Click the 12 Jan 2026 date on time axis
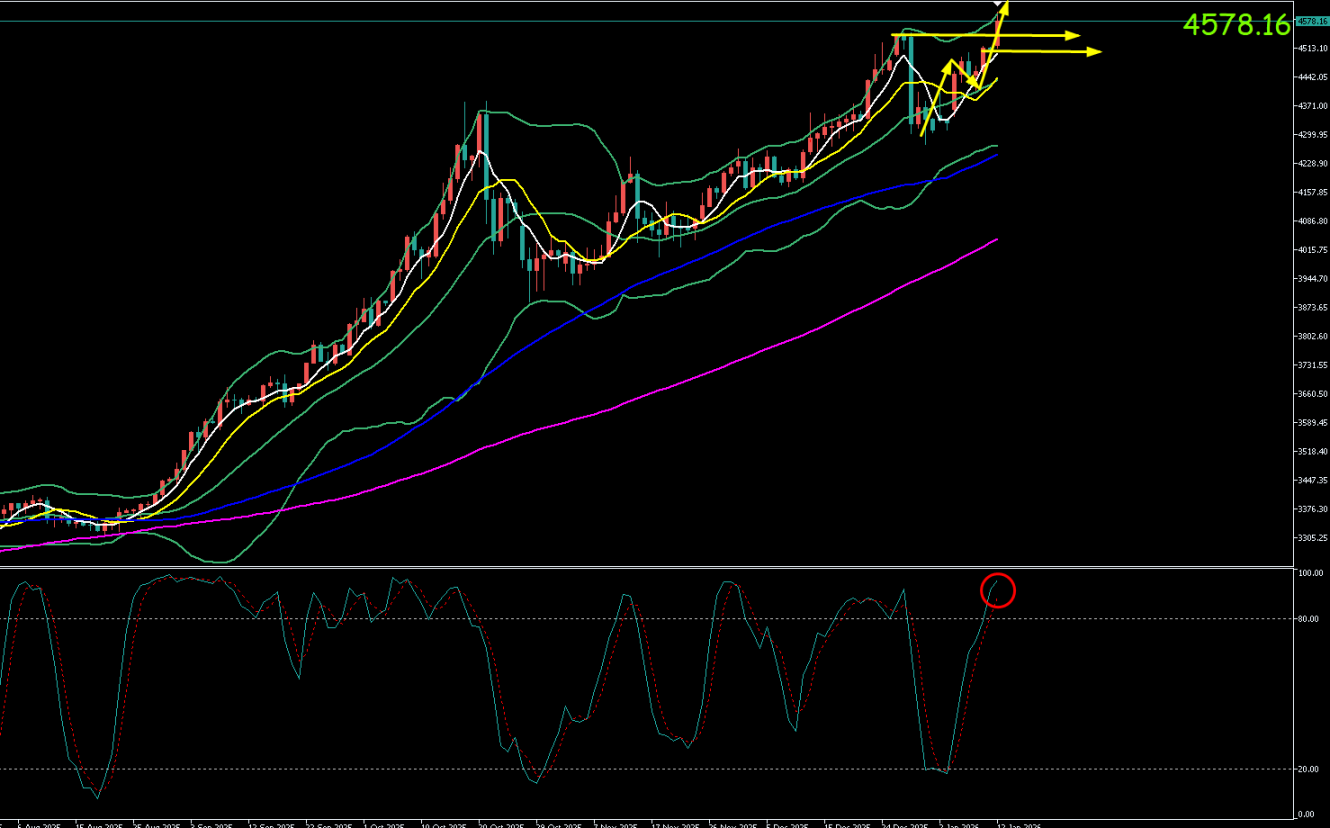1330x828 pixels. [x=1020, y=825]
